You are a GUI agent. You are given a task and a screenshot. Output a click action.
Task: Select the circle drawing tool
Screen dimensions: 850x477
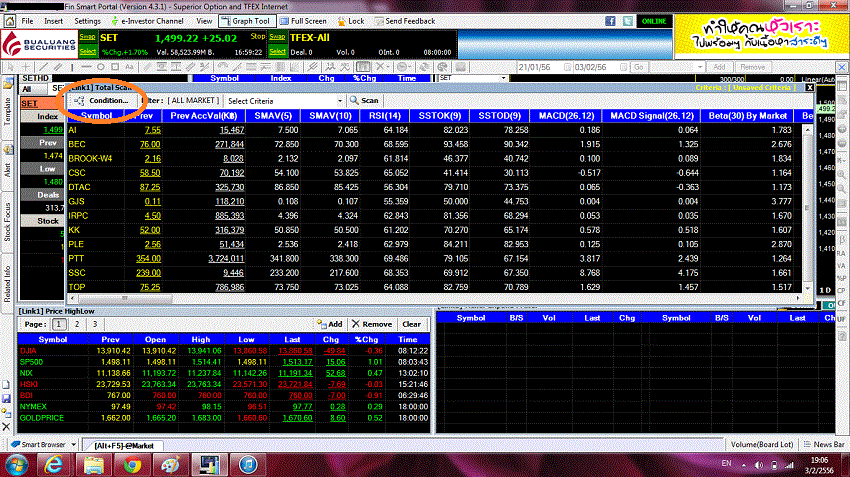coord(101,67)
